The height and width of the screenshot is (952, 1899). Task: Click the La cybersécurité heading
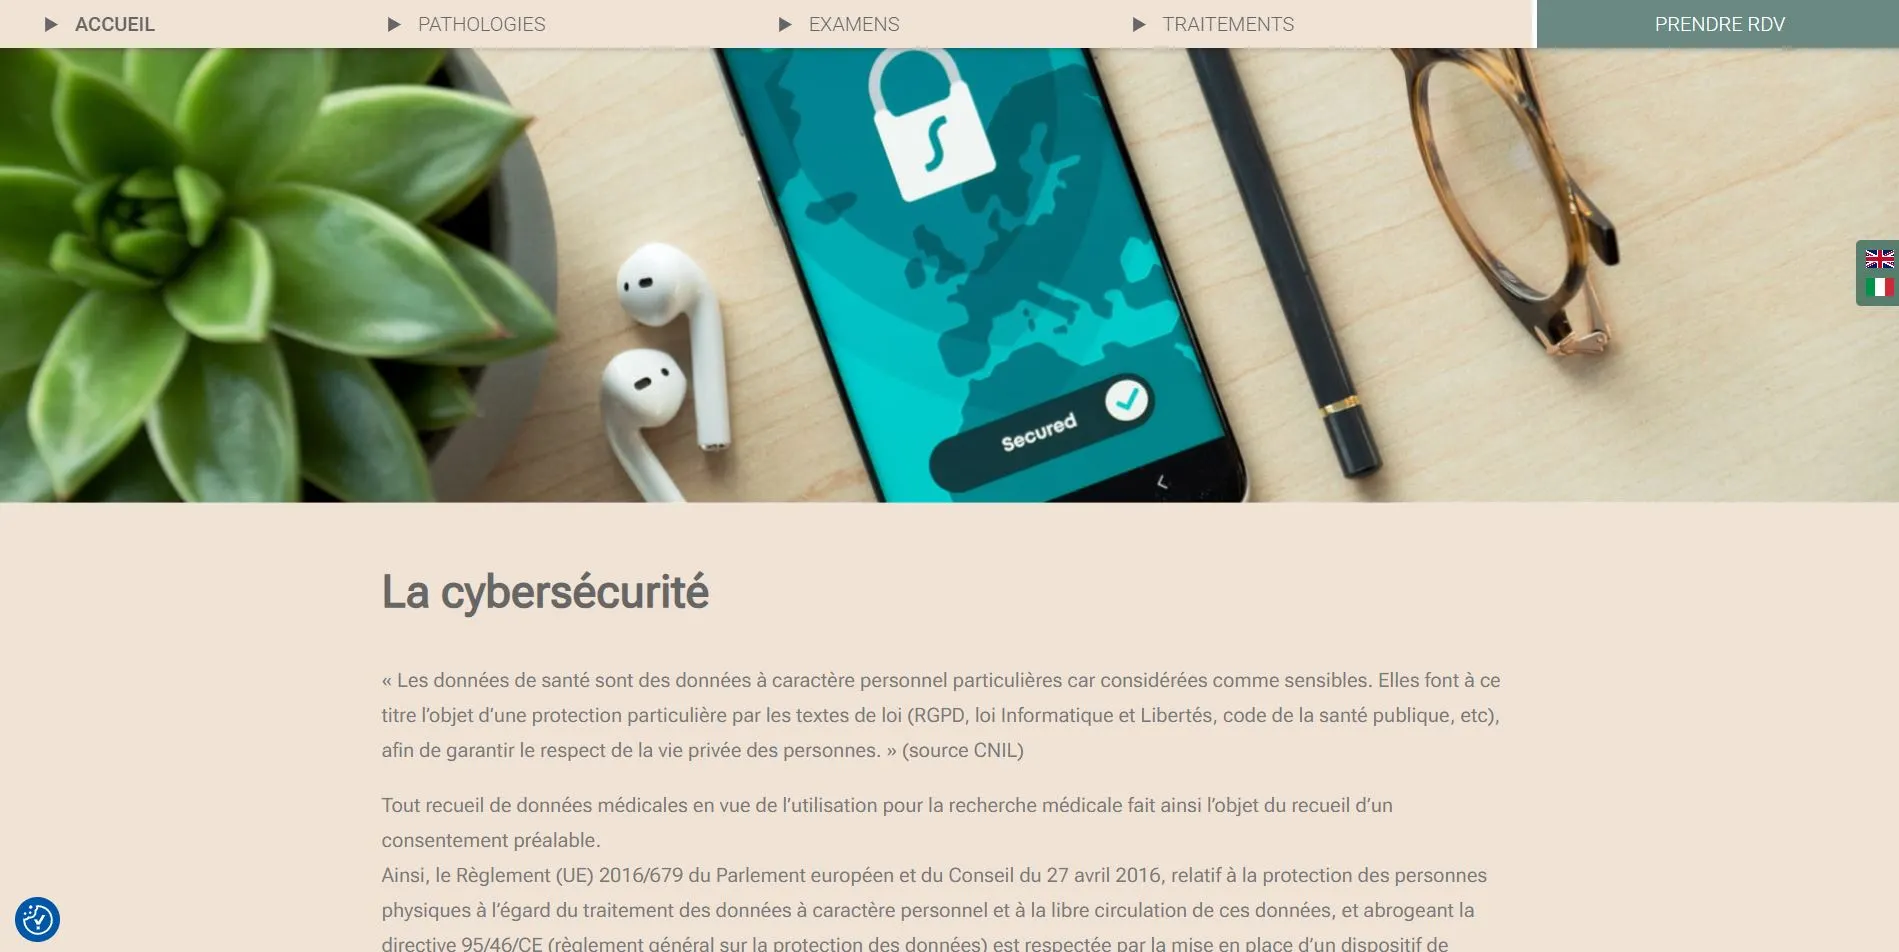[x=545, y=592]
